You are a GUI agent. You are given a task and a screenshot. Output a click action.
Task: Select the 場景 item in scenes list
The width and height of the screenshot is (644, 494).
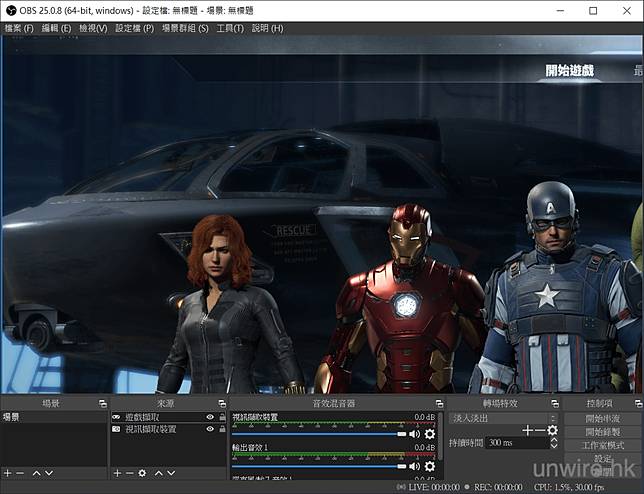click(x=54, y=417)
